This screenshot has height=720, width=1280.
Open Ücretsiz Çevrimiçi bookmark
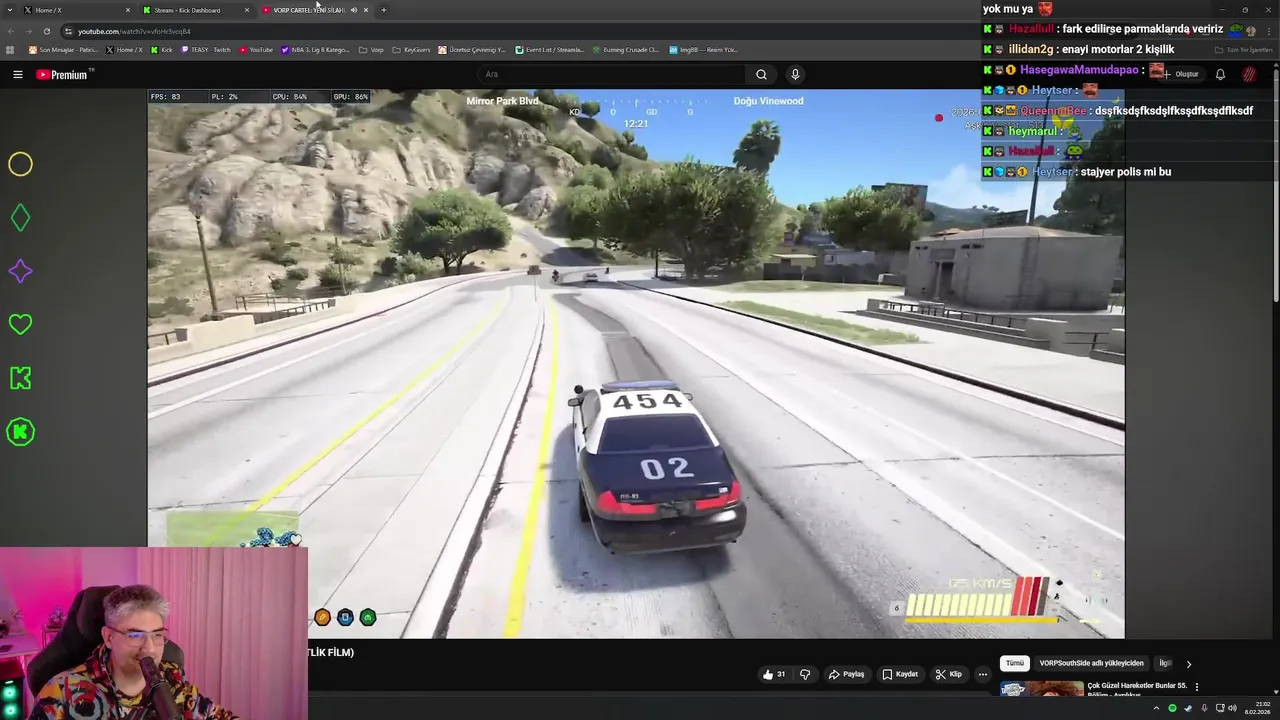[472, 49]
